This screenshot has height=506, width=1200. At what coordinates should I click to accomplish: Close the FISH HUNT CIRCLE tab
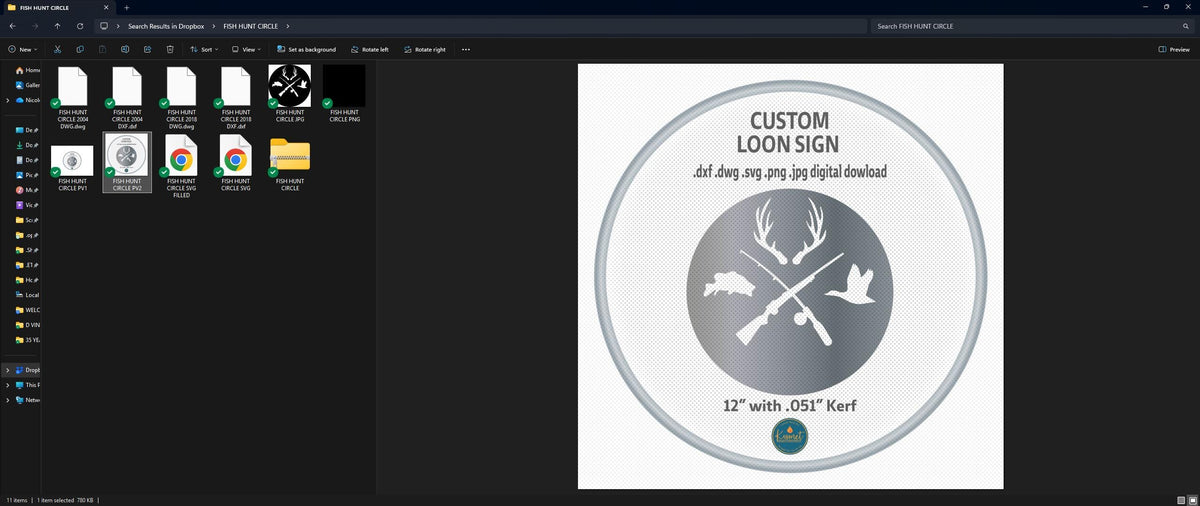(x=106, y=7)
